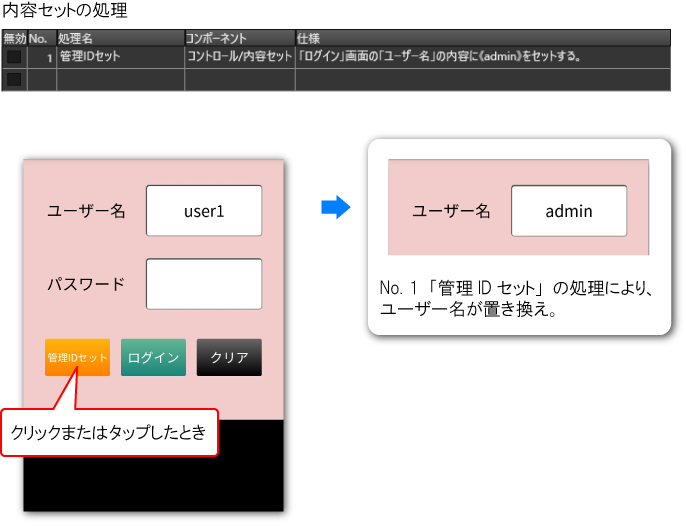The image size is (686, 526).
Task: Select the spec cell mentioning admin
Action: tap(483, 57)
